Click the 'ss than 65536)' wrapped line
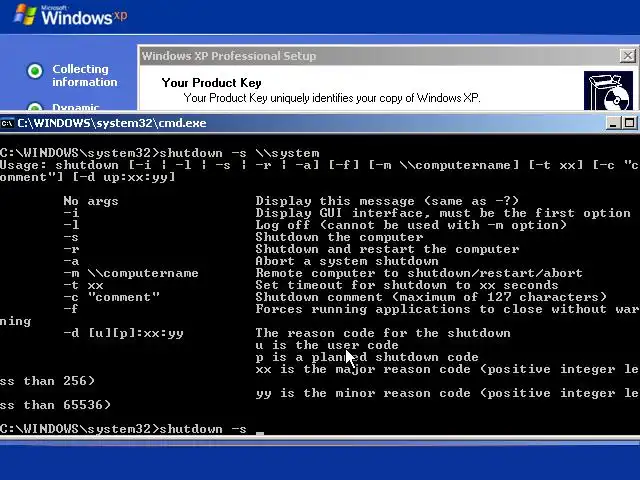640x480 pixels. coord(55,405)
